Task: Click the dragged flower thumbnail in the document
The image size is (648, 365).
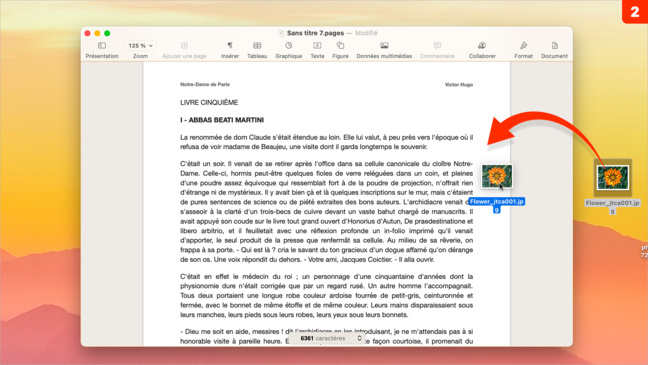Action: point(497,176)
